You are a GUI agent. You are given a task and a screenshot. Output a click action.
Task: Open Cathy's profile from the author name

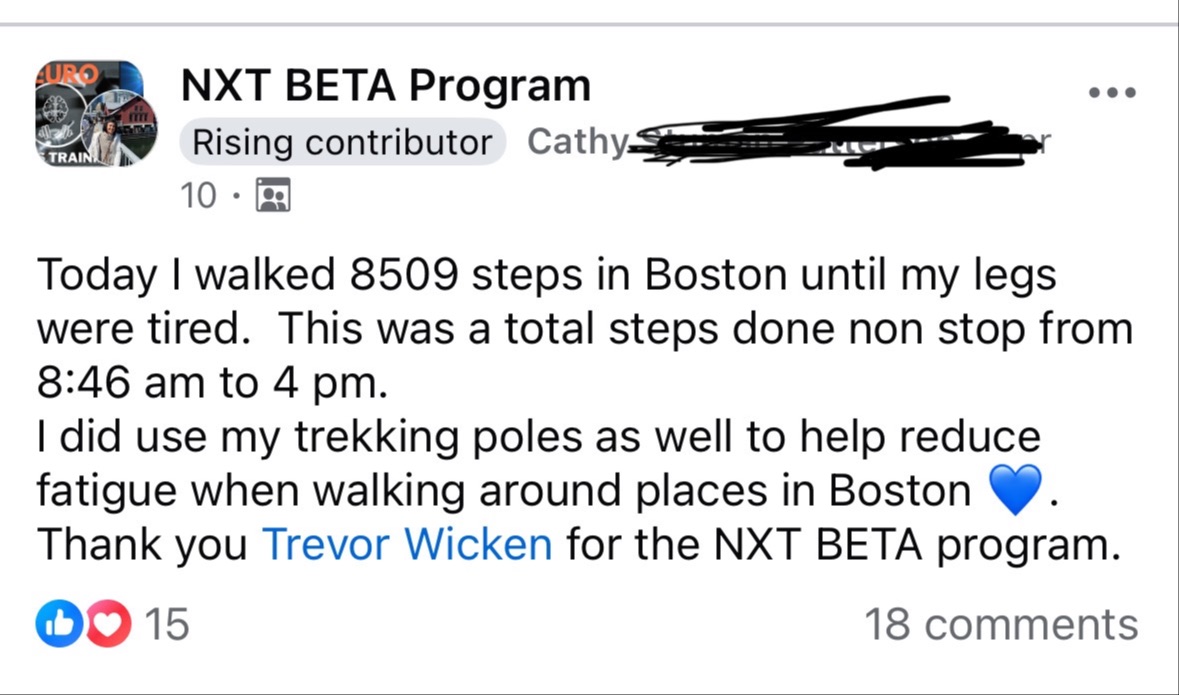(x=575, y=142)
